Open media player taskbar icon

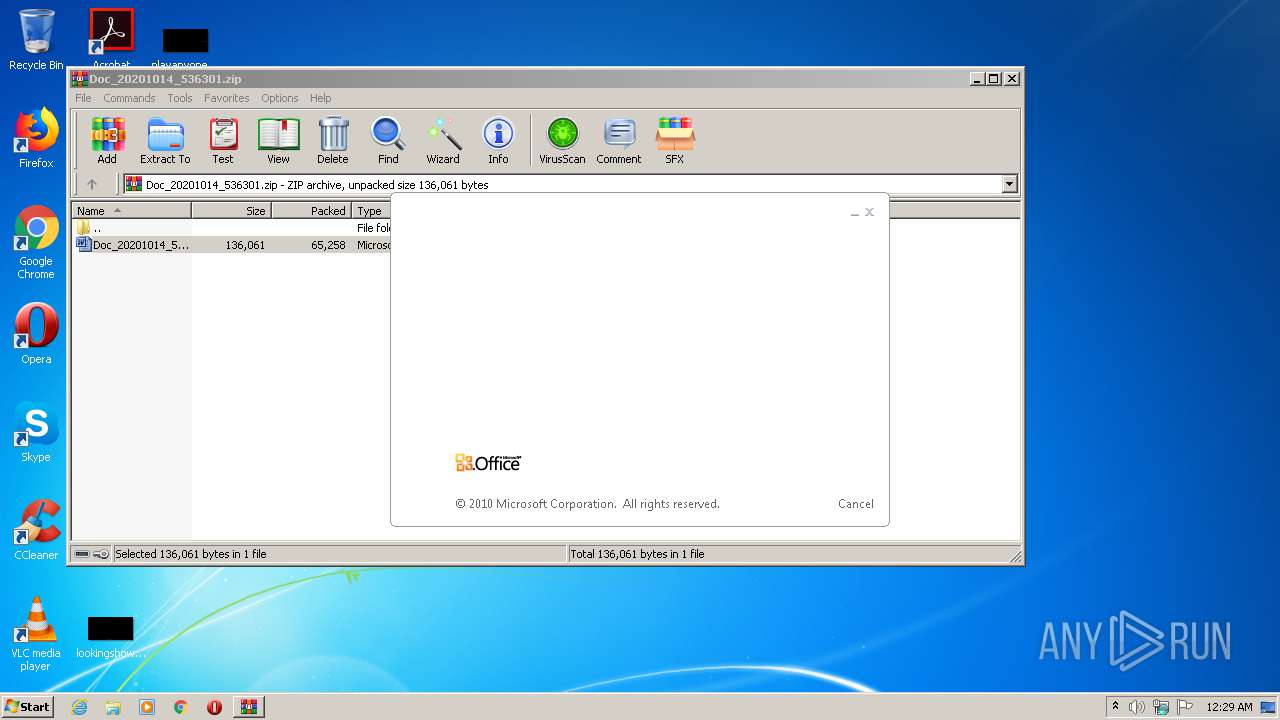147,707
